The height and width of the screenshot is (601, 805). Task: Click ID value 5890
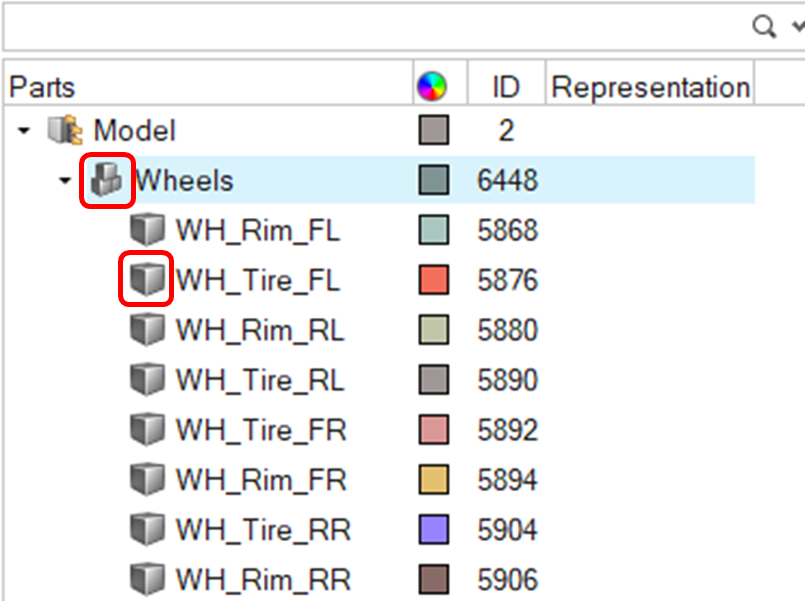[507, 380]
